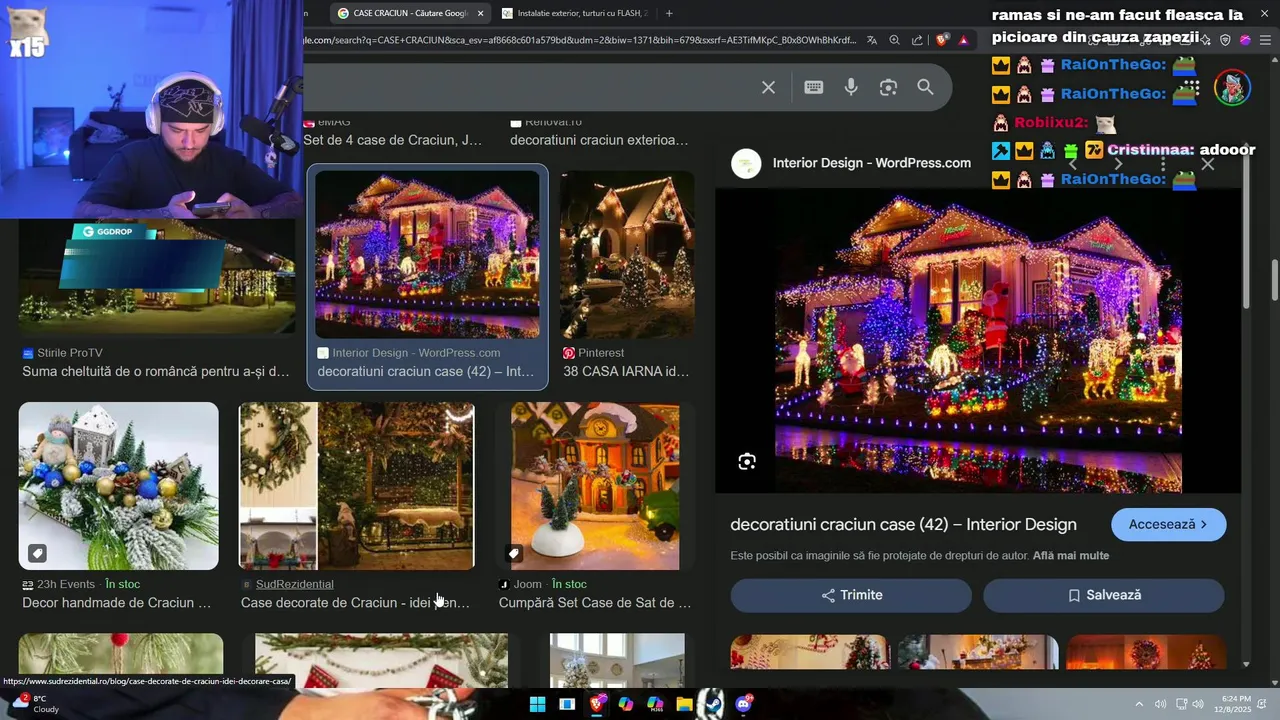Open the Află mai multe copyright link
This screenshot has width=1280, height=720.
(1071, 556)
